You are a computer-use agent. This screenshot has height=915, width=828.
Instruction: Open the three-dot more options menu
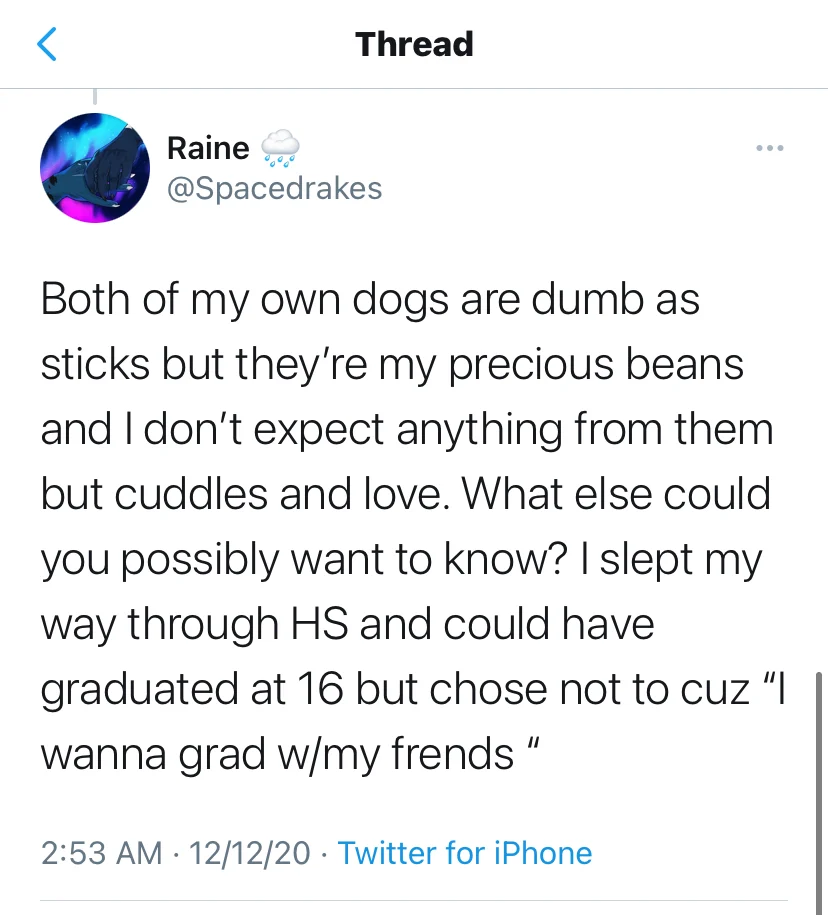[770, 148]
